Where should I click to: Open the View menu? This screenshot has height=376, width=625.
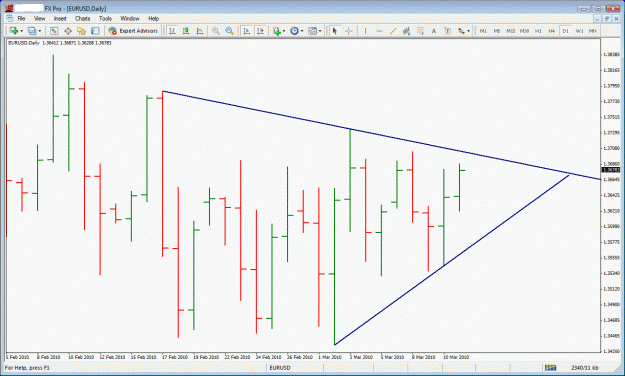(39, 18)
